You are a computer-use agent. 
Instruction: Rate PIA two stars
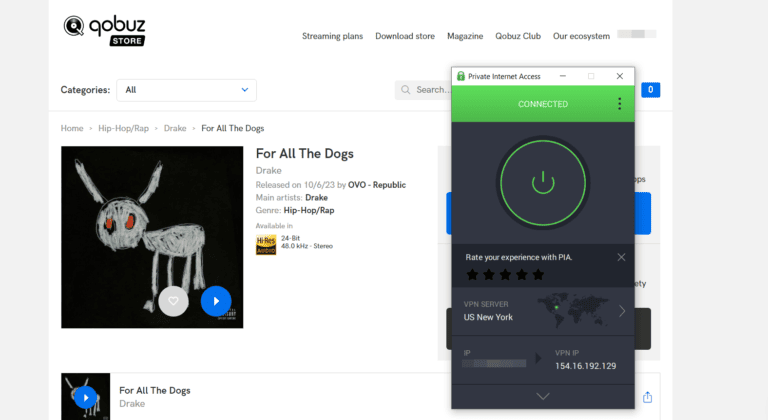pos(489,275)
